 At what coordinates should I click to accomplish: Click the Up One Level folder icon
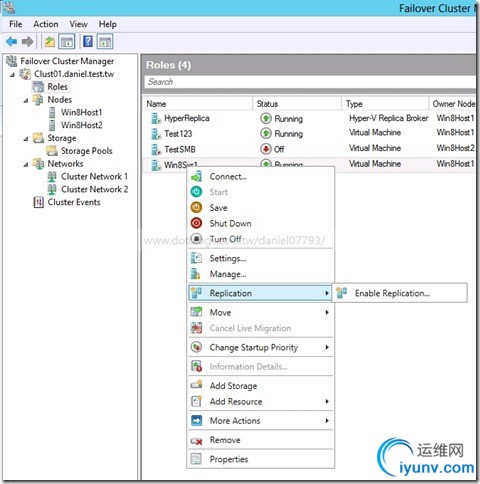pyautogui.click(x=50, y=42)
